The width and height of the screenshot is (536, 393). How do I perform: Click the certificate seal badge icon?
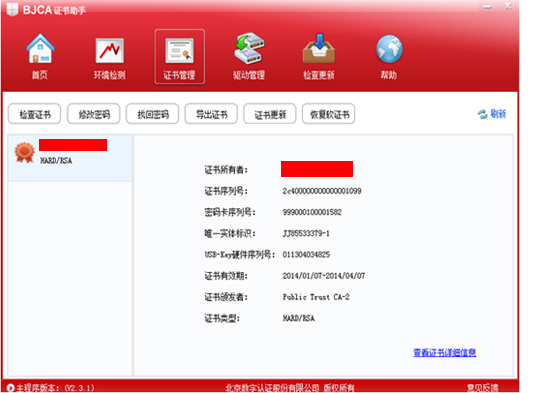click(x=25, y=152)
